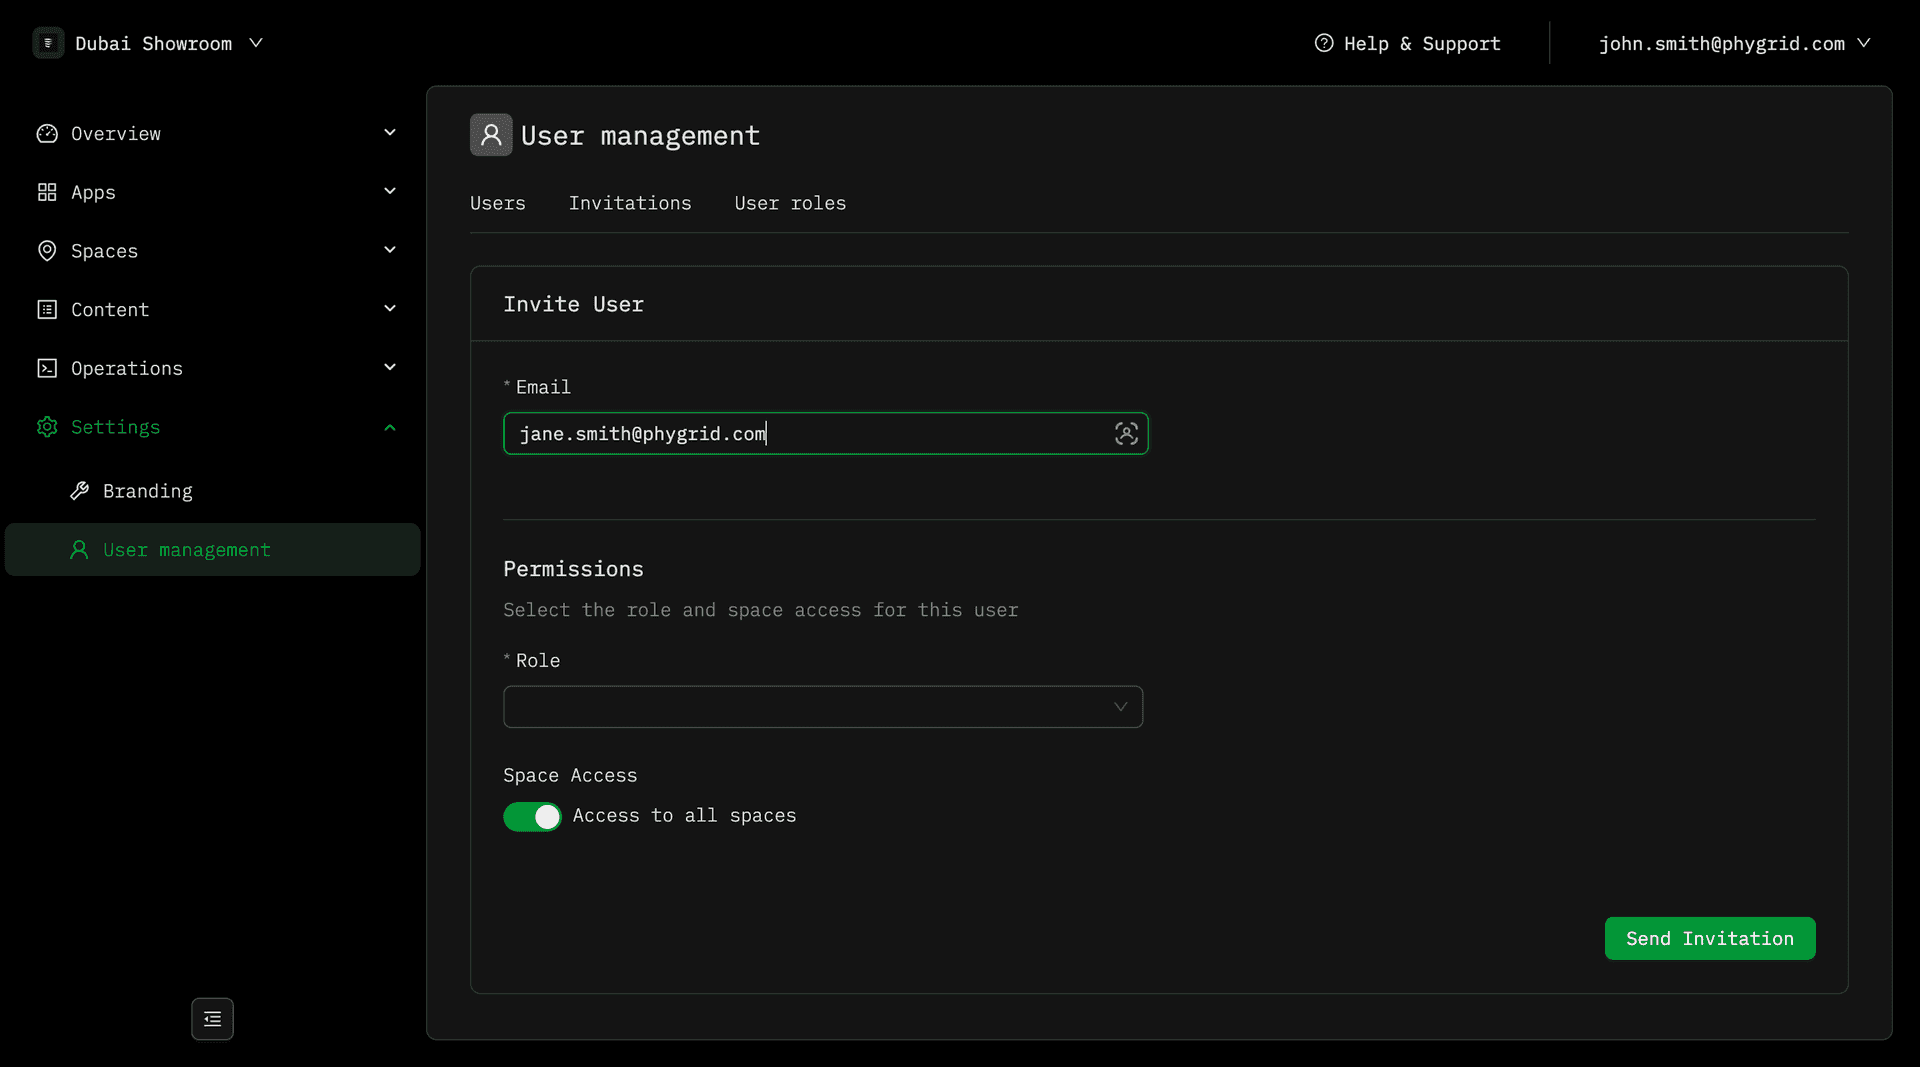Click the 'Select the role and space access' description
The image size is (1920, 1067).
761,610
